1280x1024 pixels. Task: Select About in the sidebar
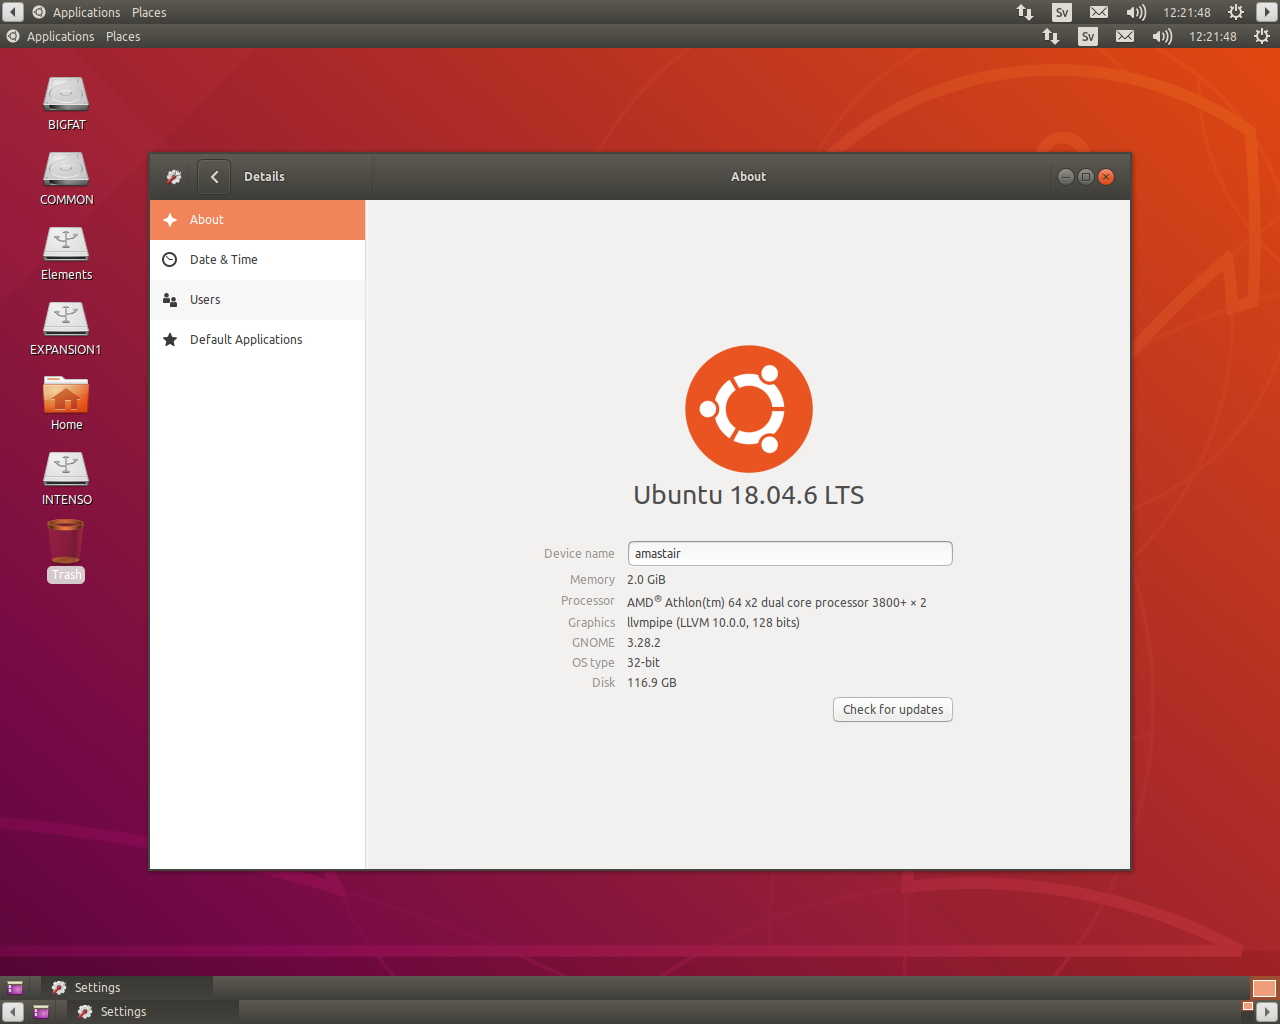[x=257, y=220]
